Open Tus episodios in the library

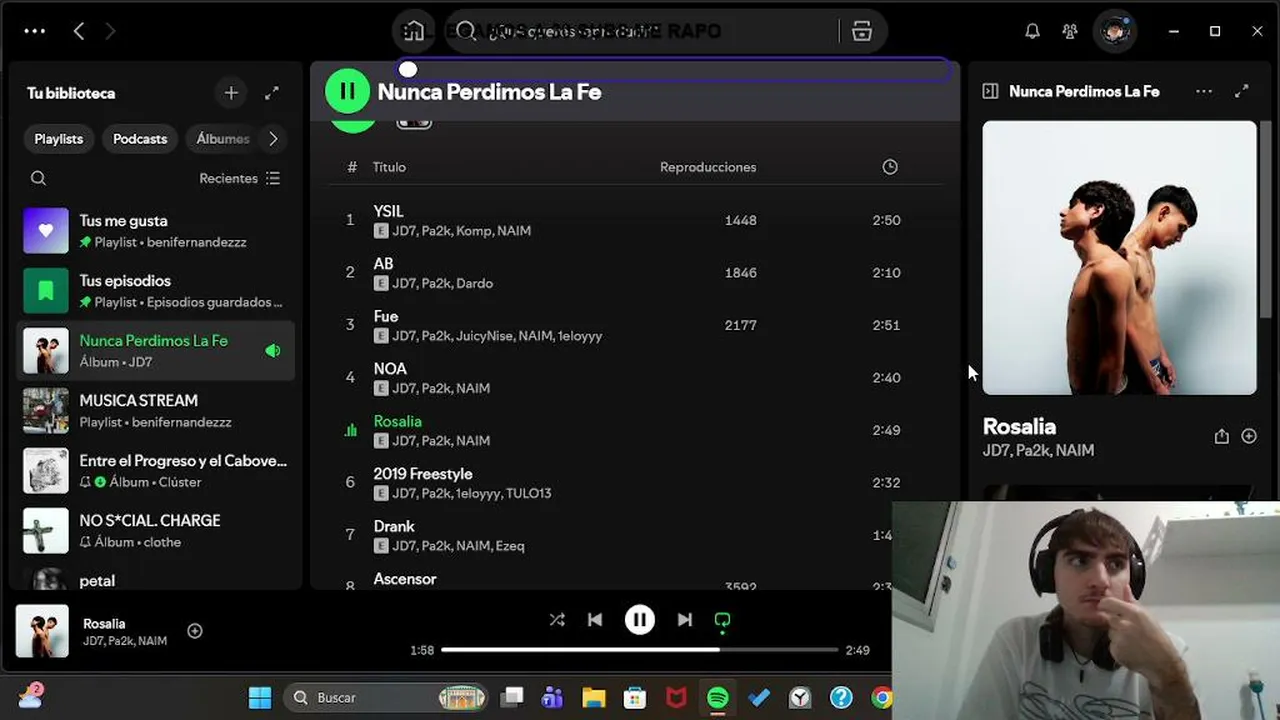tap(156, 291)
